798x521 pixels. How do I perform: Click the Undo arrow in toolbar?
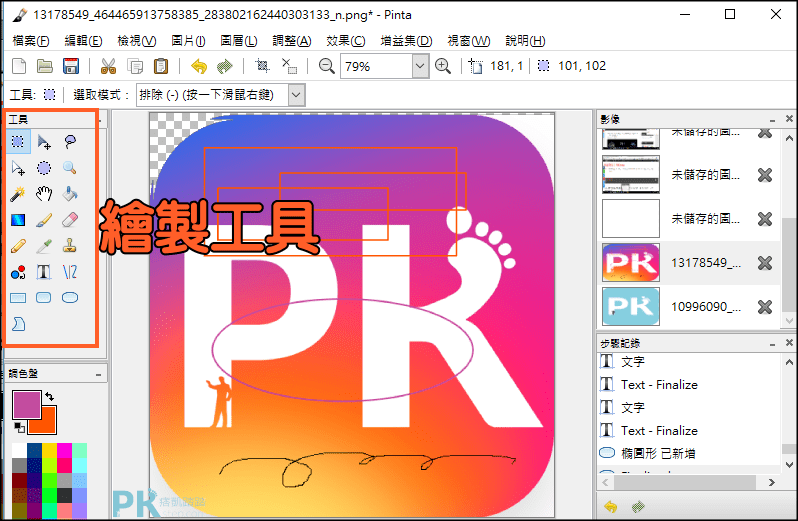[199, 66]
